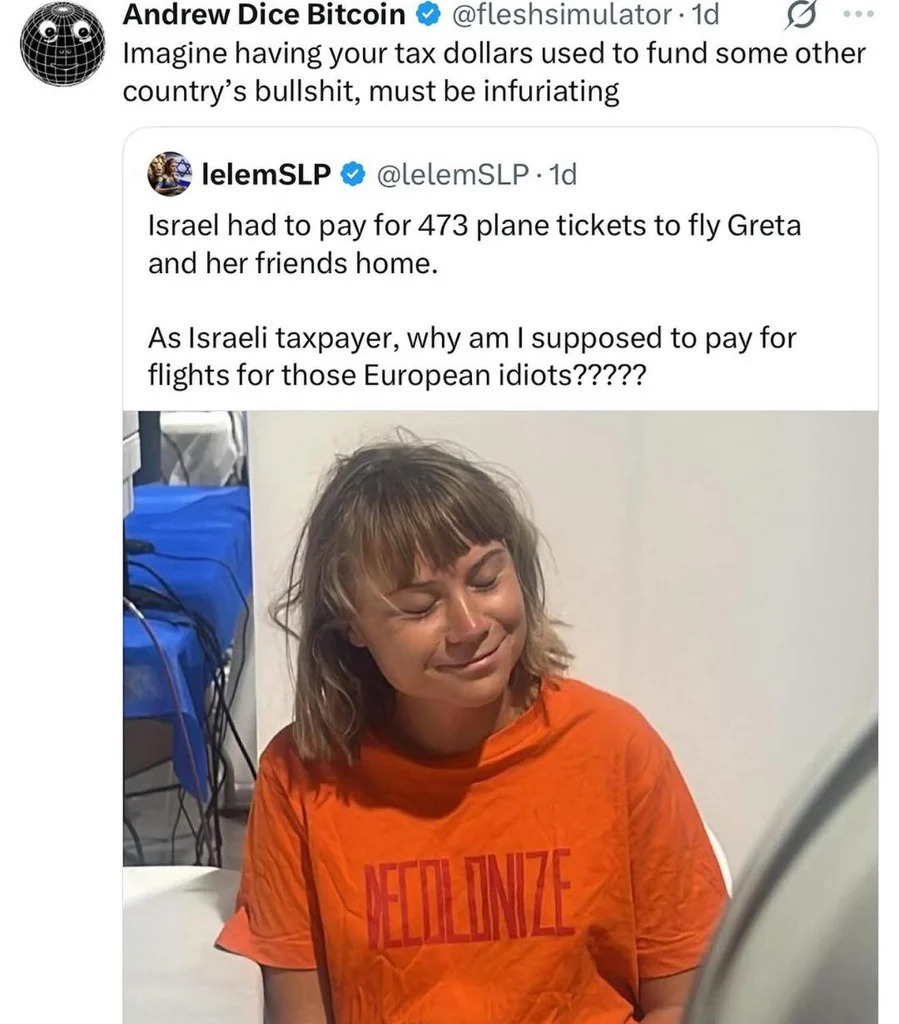Click 'and her friends home.' in quoted tweet
The width and height of the screenshot is (899, 1024).
coord(293,264)
